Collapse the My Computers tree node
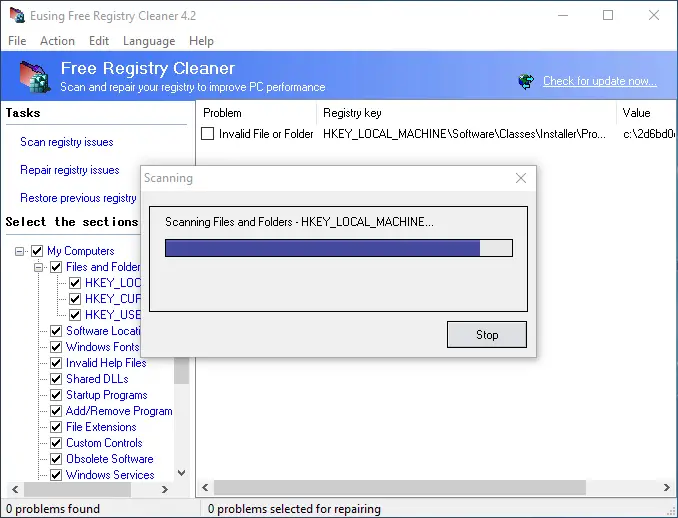Screen dimensions: 678x518 (x=19, y=251)
